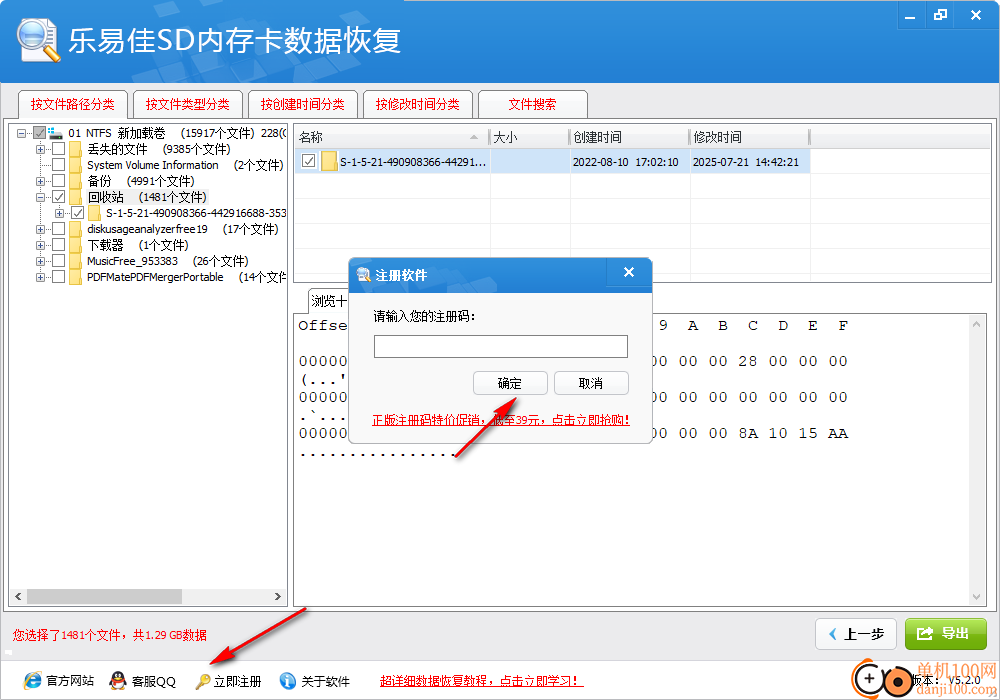Click the key icon for registration
1000x700 pixels.
(x=203, y=681)
